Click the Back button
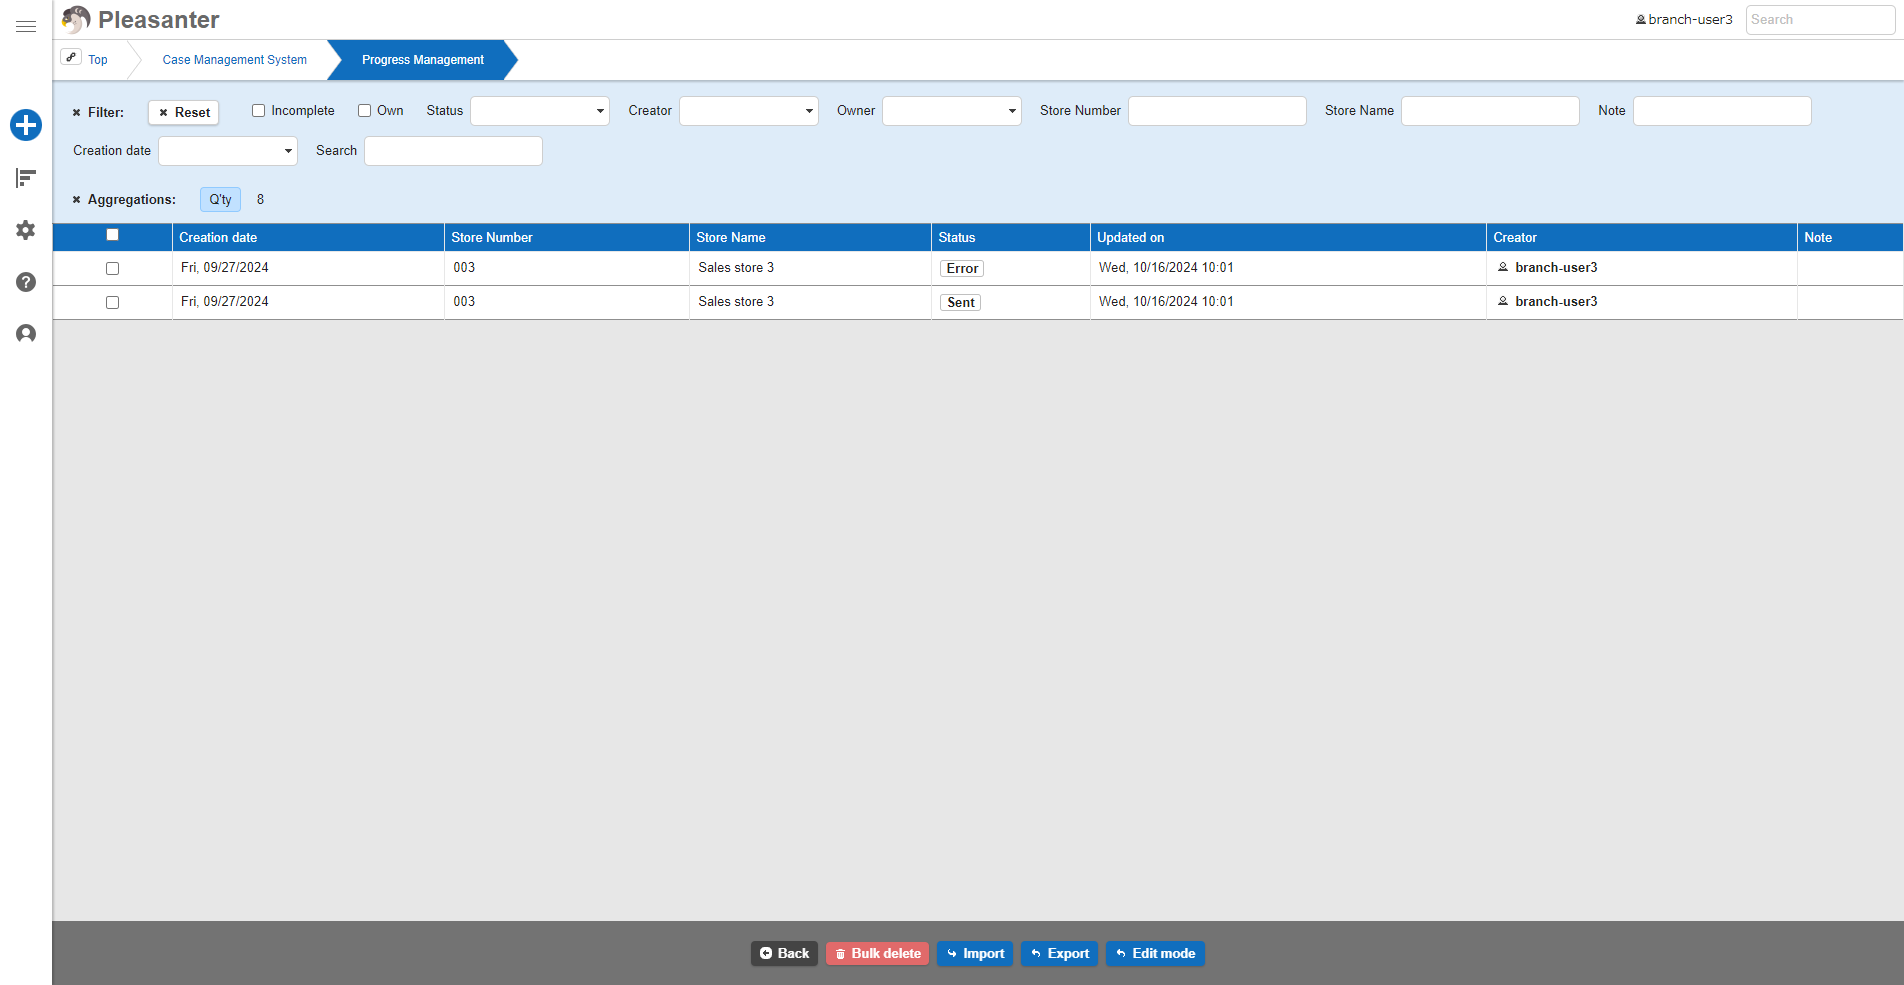This screenshot has height=985, width=1904. [x=785, y=954]
